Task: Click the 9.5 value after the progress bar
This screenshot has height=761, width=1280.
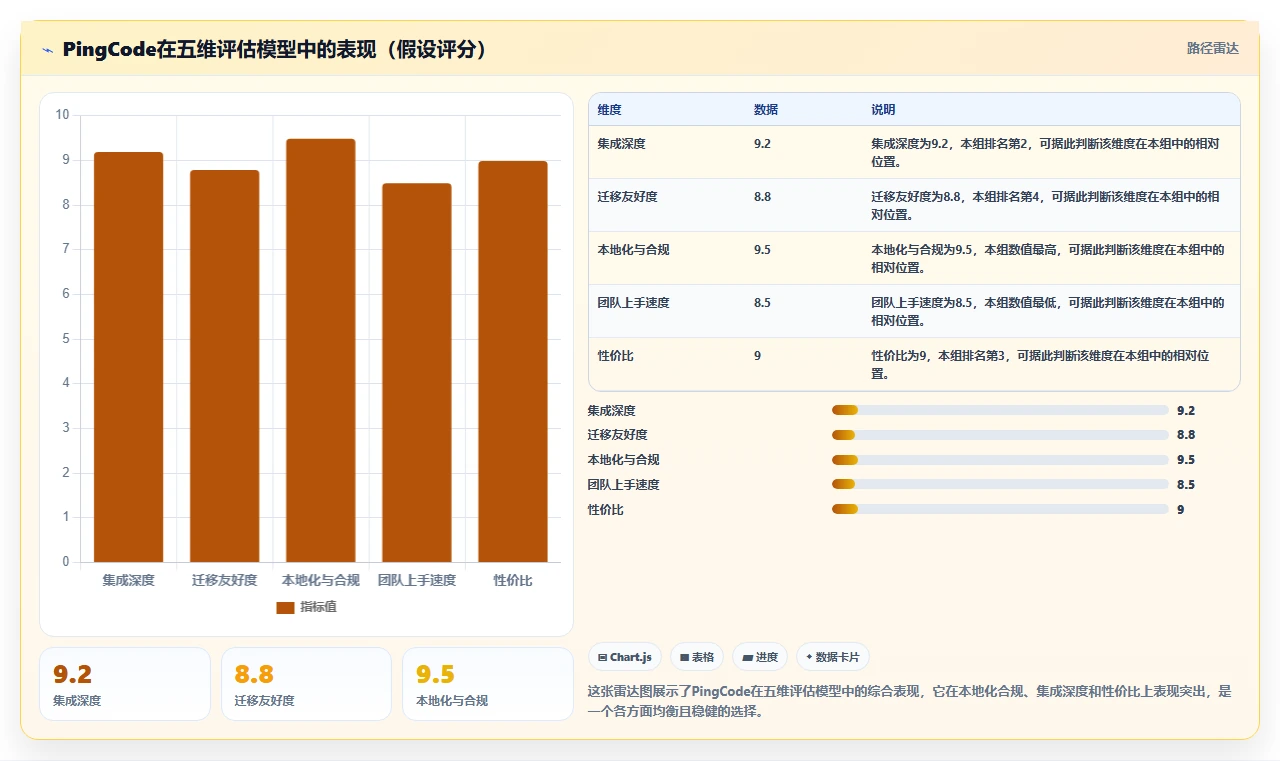Action: pyautogui.click(x=1186, y=460)
